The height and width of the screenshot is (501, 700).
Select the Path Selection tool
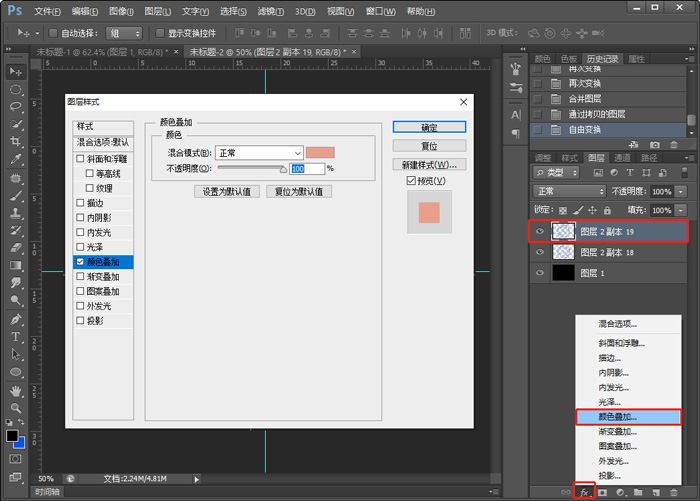(16, 354)
